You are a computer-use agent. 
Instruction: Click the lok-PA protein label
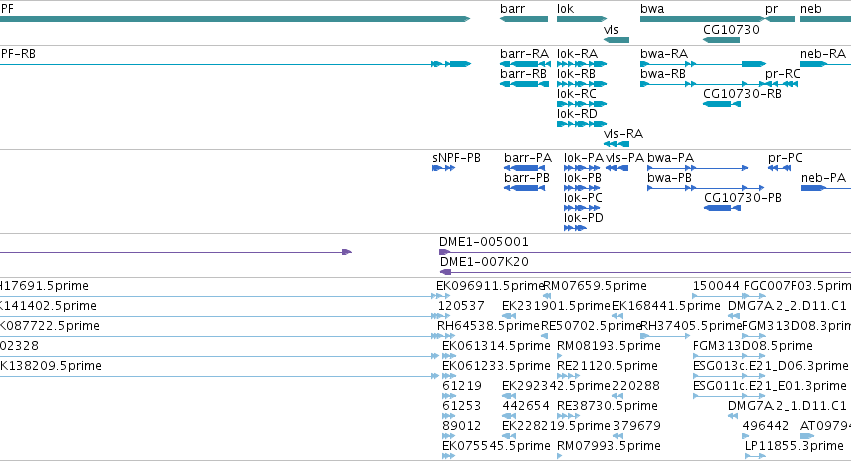(x=584, y=158)
